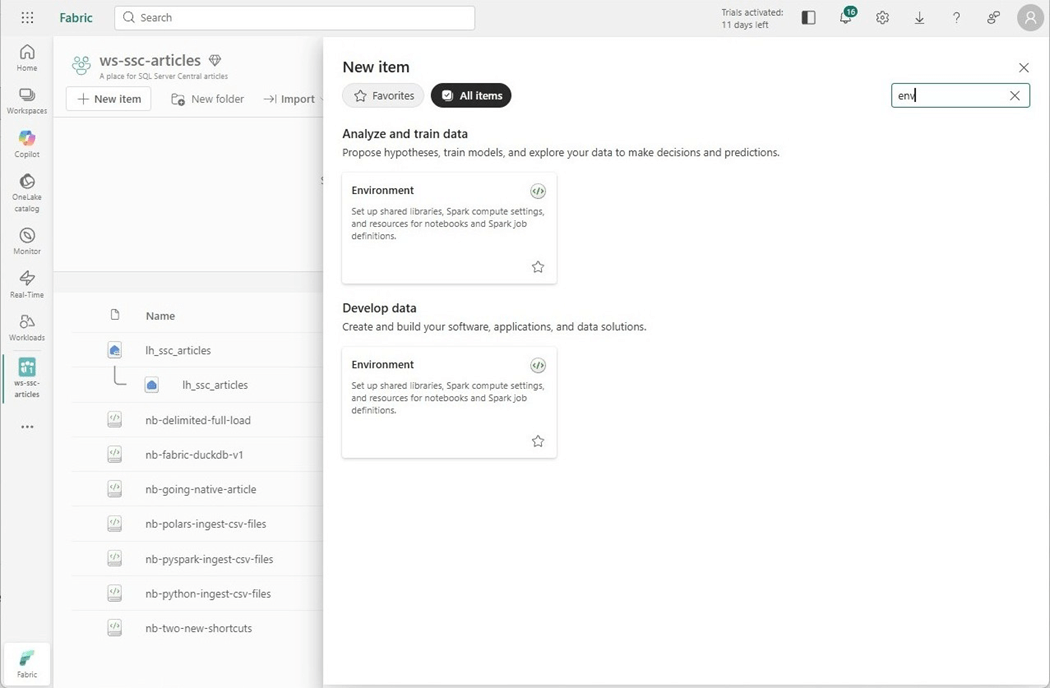
Task: Open the sidebar more options ellipsis
Action: (27, 427)
